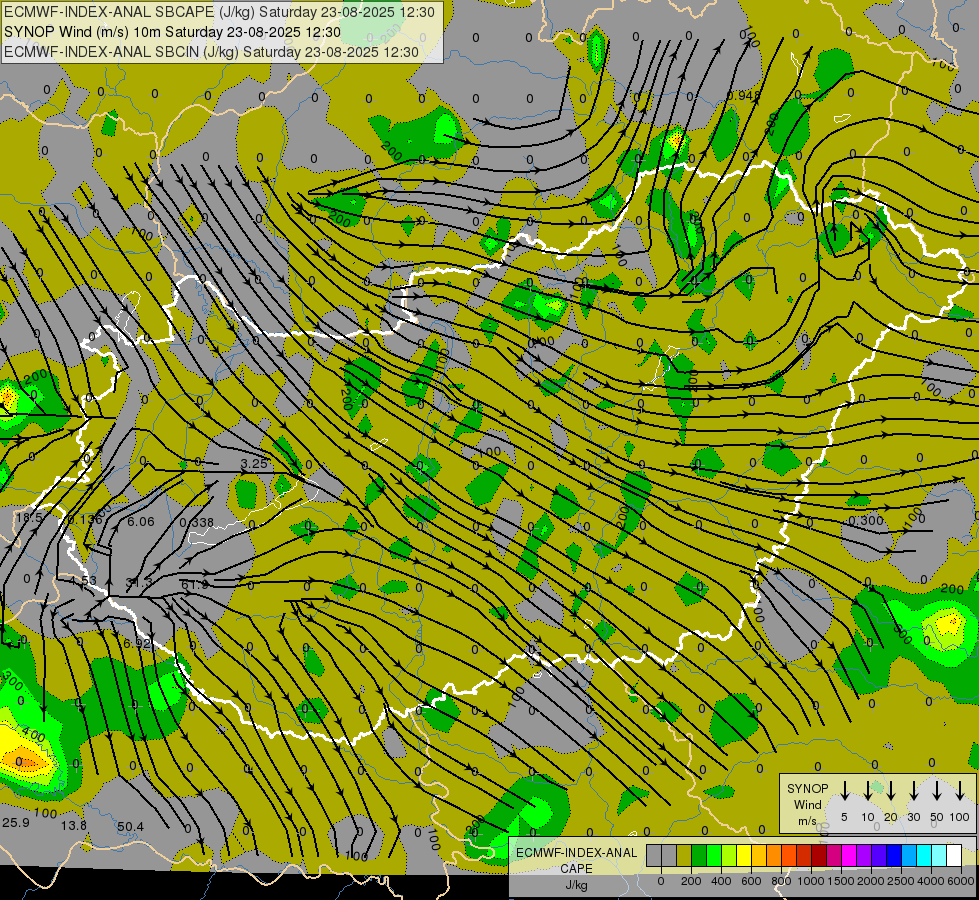979x900 pixels.
Task: Click the map value '0.300'
Action: point(866,520)
